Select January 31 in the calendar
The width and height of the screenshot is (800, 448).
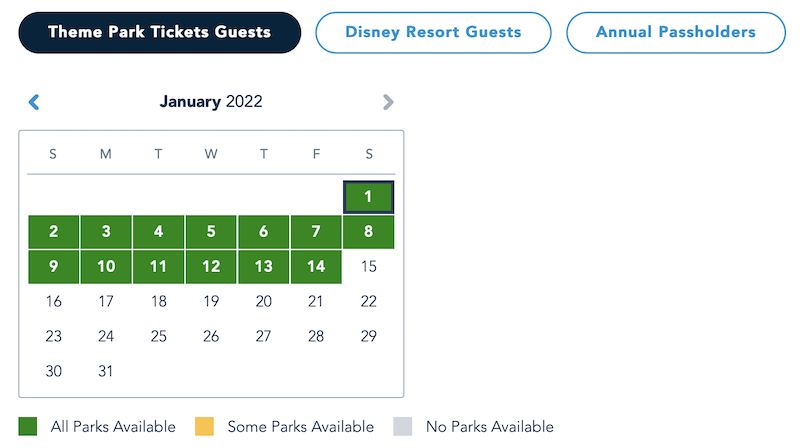pos(106,371)
